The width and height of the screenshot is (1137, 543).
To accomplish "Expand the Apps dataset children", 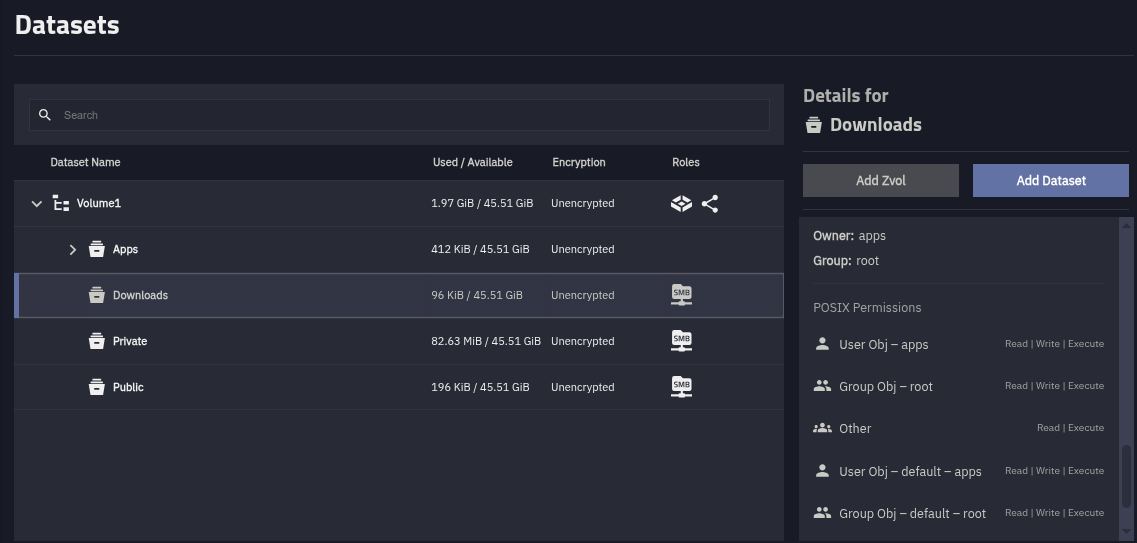I will click(x=72, y=250).
